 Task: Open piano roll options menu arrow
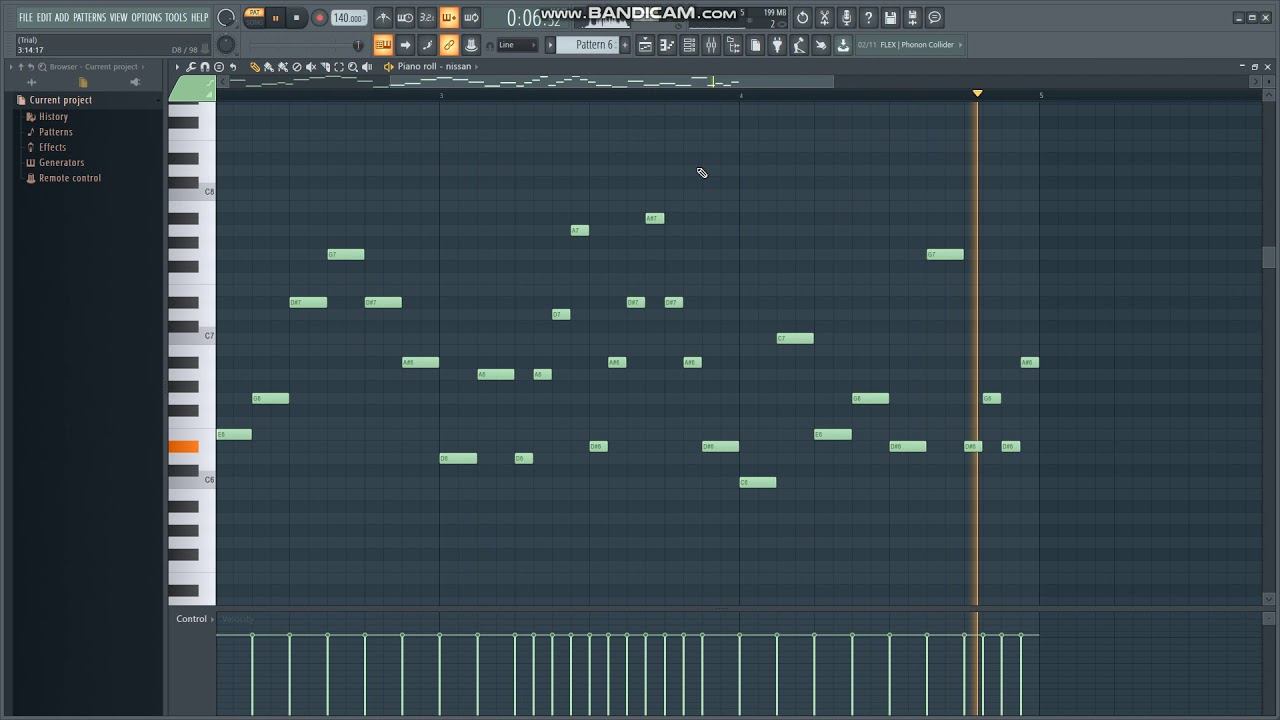tap(177, 67)
